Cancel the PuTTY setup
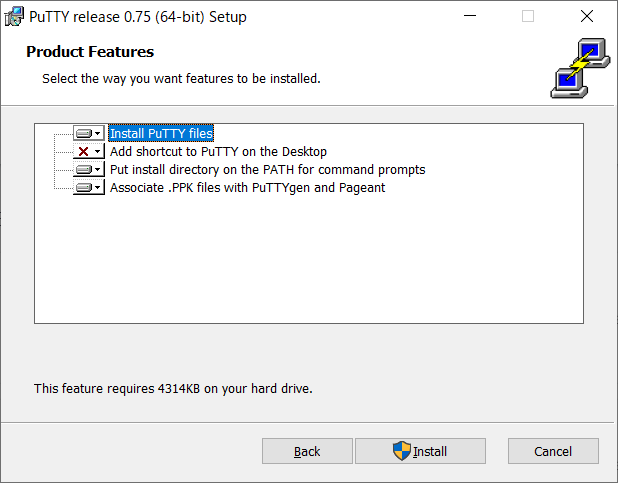Image resolution: width=618 pixels, height=483 pixels. pyautogui.click(x=553, y=451)
